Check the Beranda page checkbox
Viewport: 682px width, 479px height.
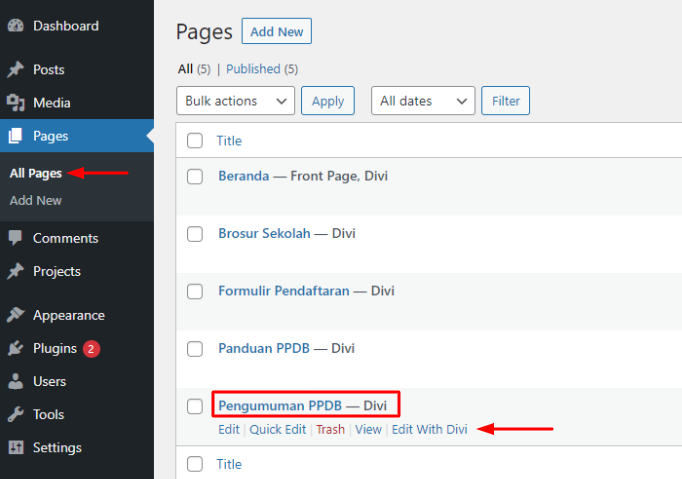click(x=194, y=177)
